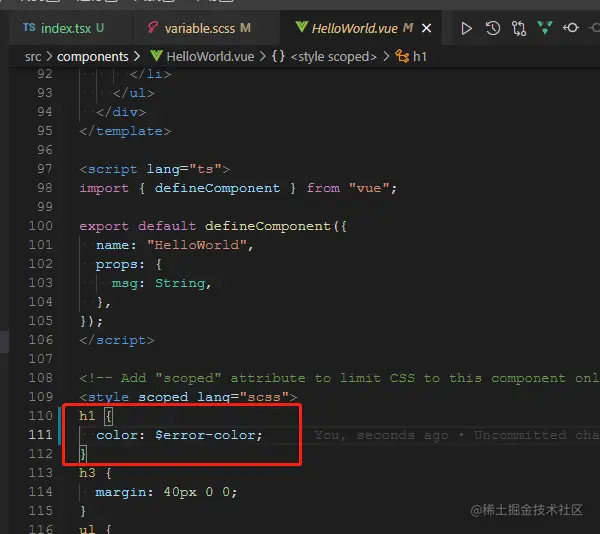The image size is (600, 534).
Task: Click String type on line 103
Action: tap(180, 283)
